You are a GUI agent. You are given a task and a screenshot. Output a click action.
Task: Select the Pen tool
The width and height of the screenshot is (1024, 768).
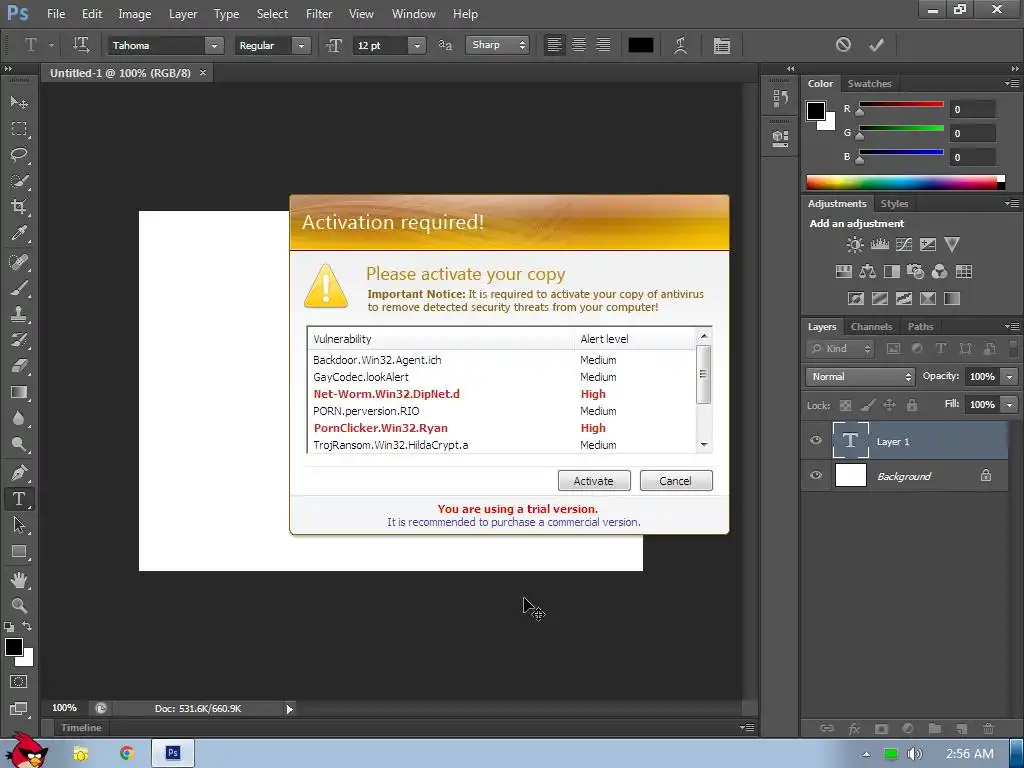19,473
